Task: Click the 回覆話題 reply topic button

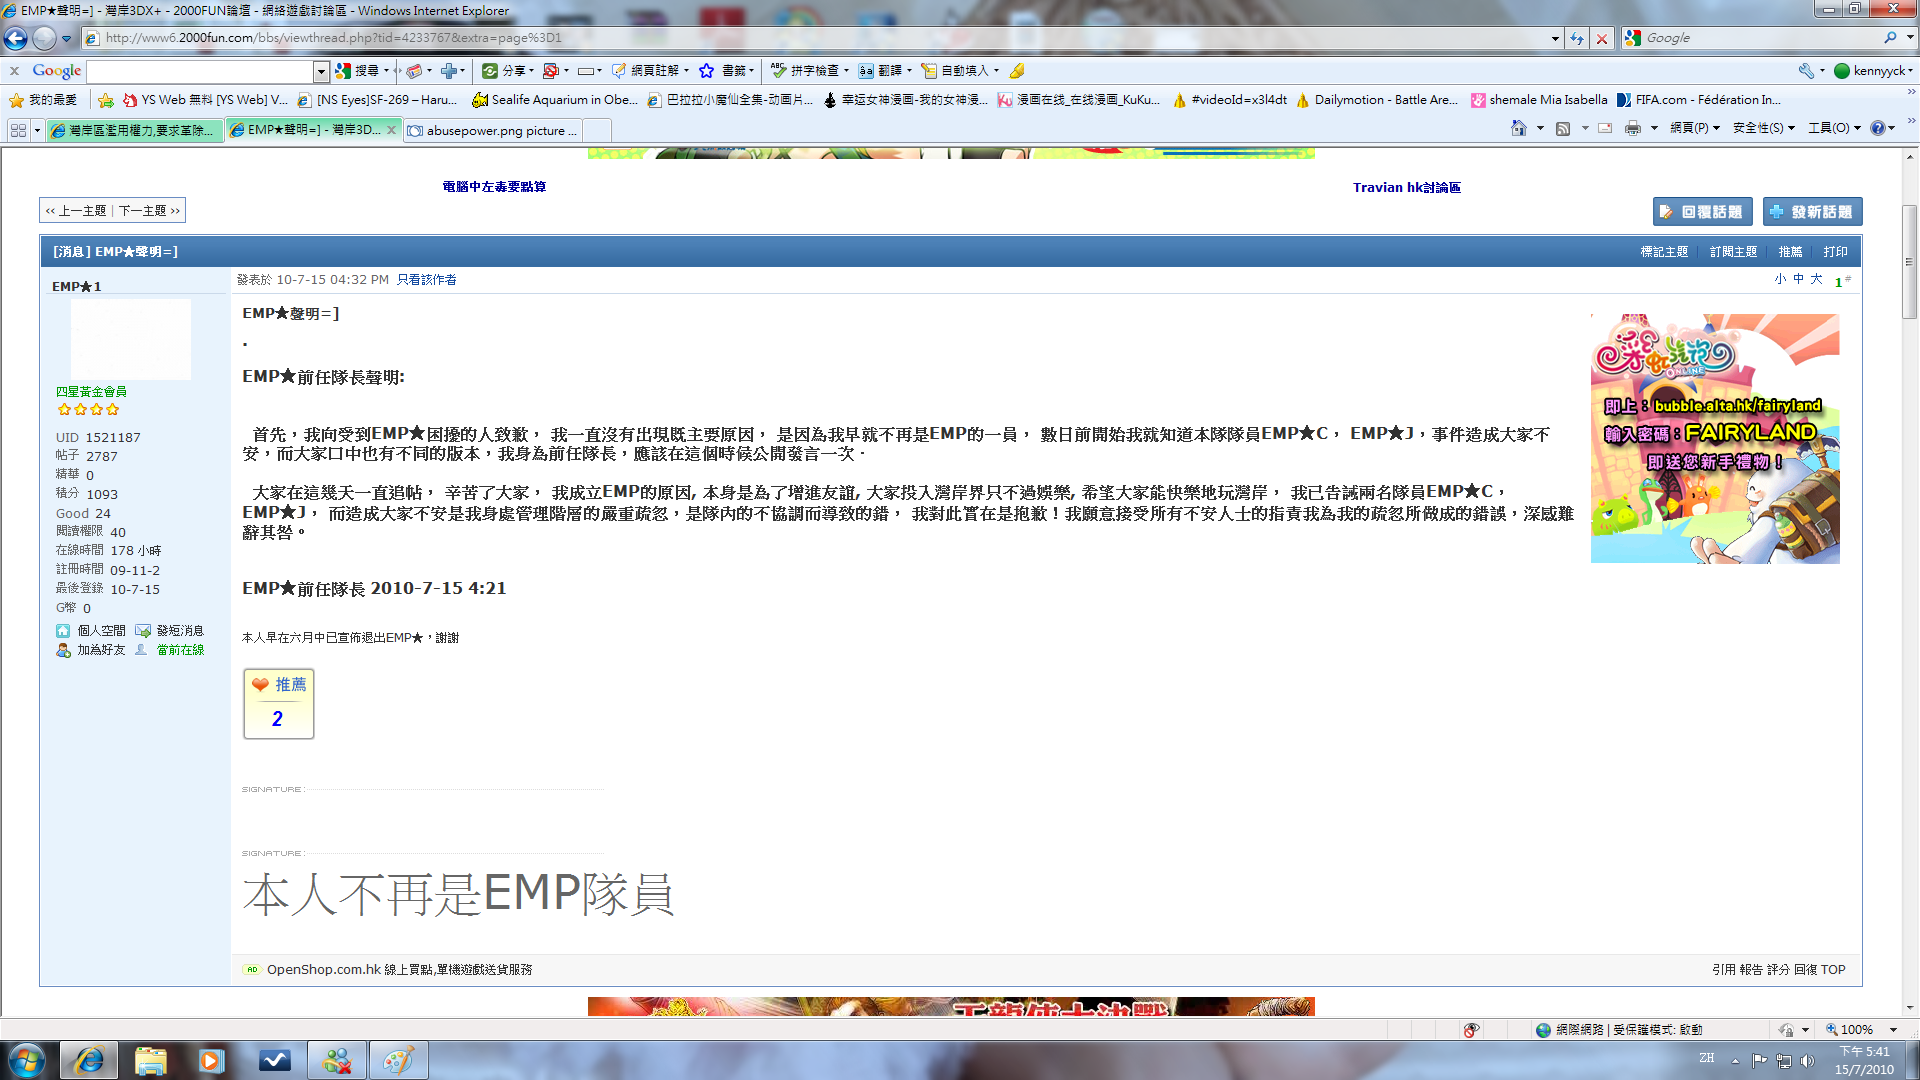Action: pyautogui.click(x=1702, y=212)
